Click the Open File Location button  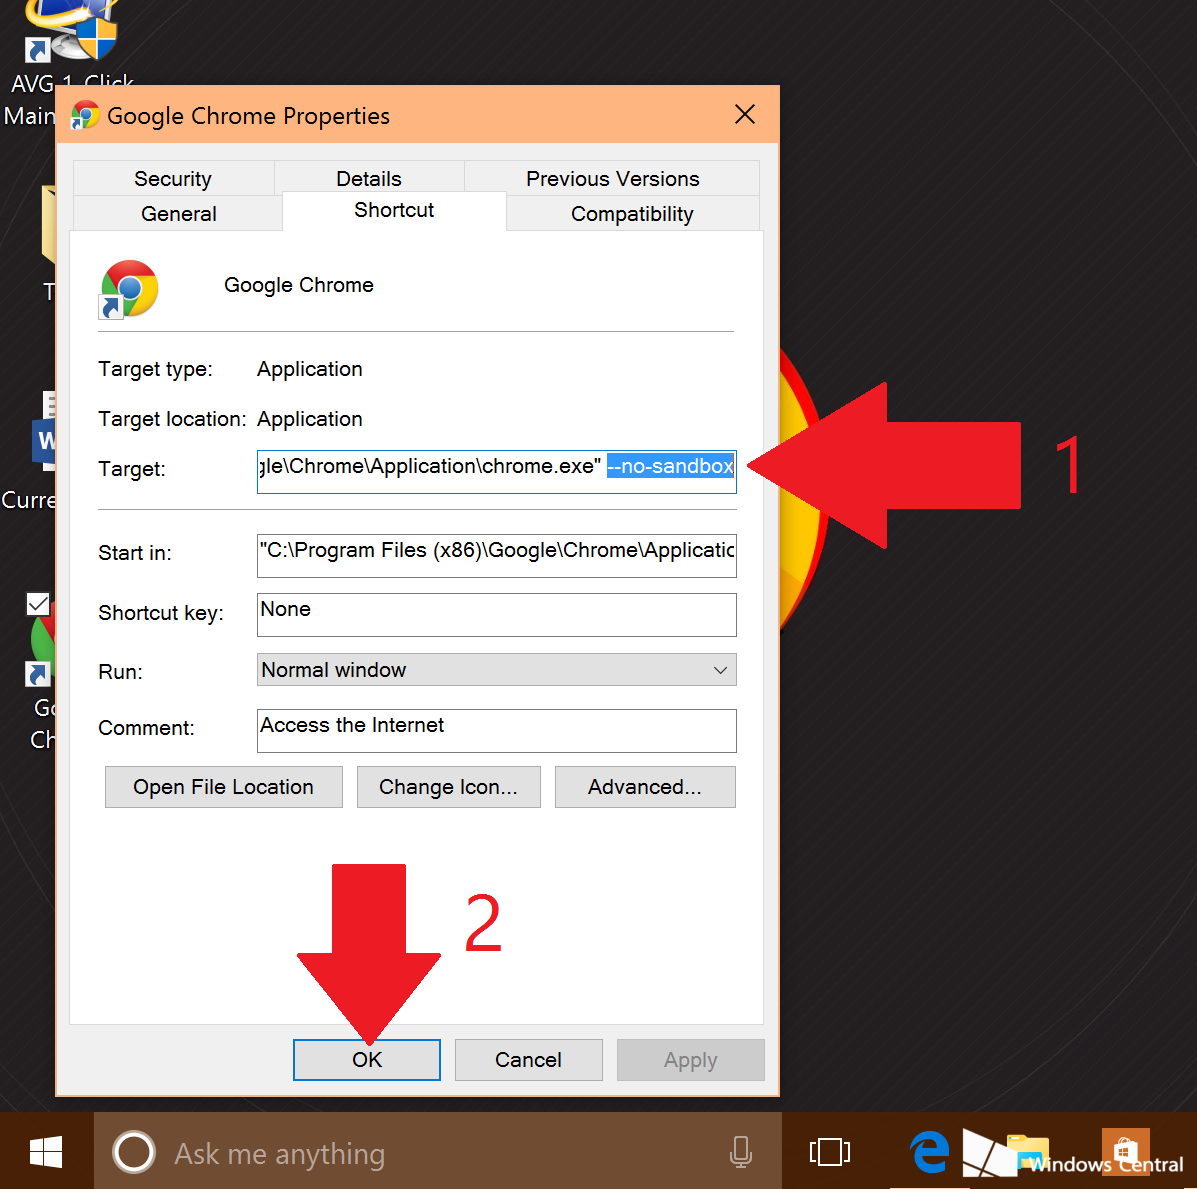(224, 787)
